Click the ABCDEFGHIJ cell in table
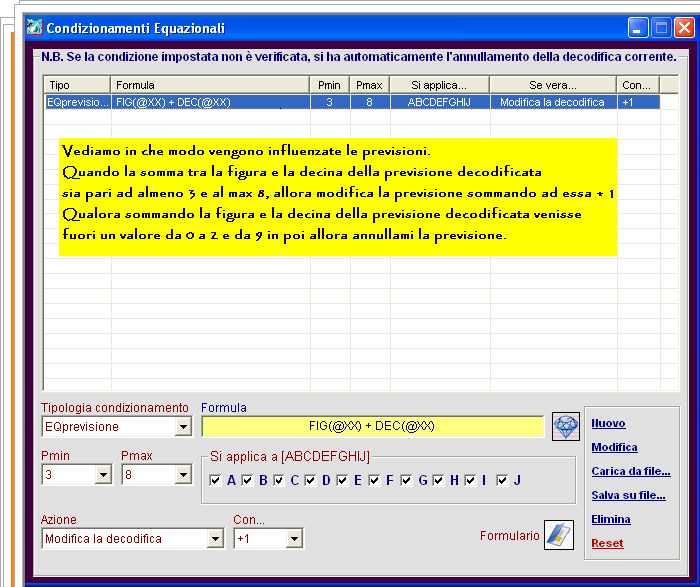 440,102
